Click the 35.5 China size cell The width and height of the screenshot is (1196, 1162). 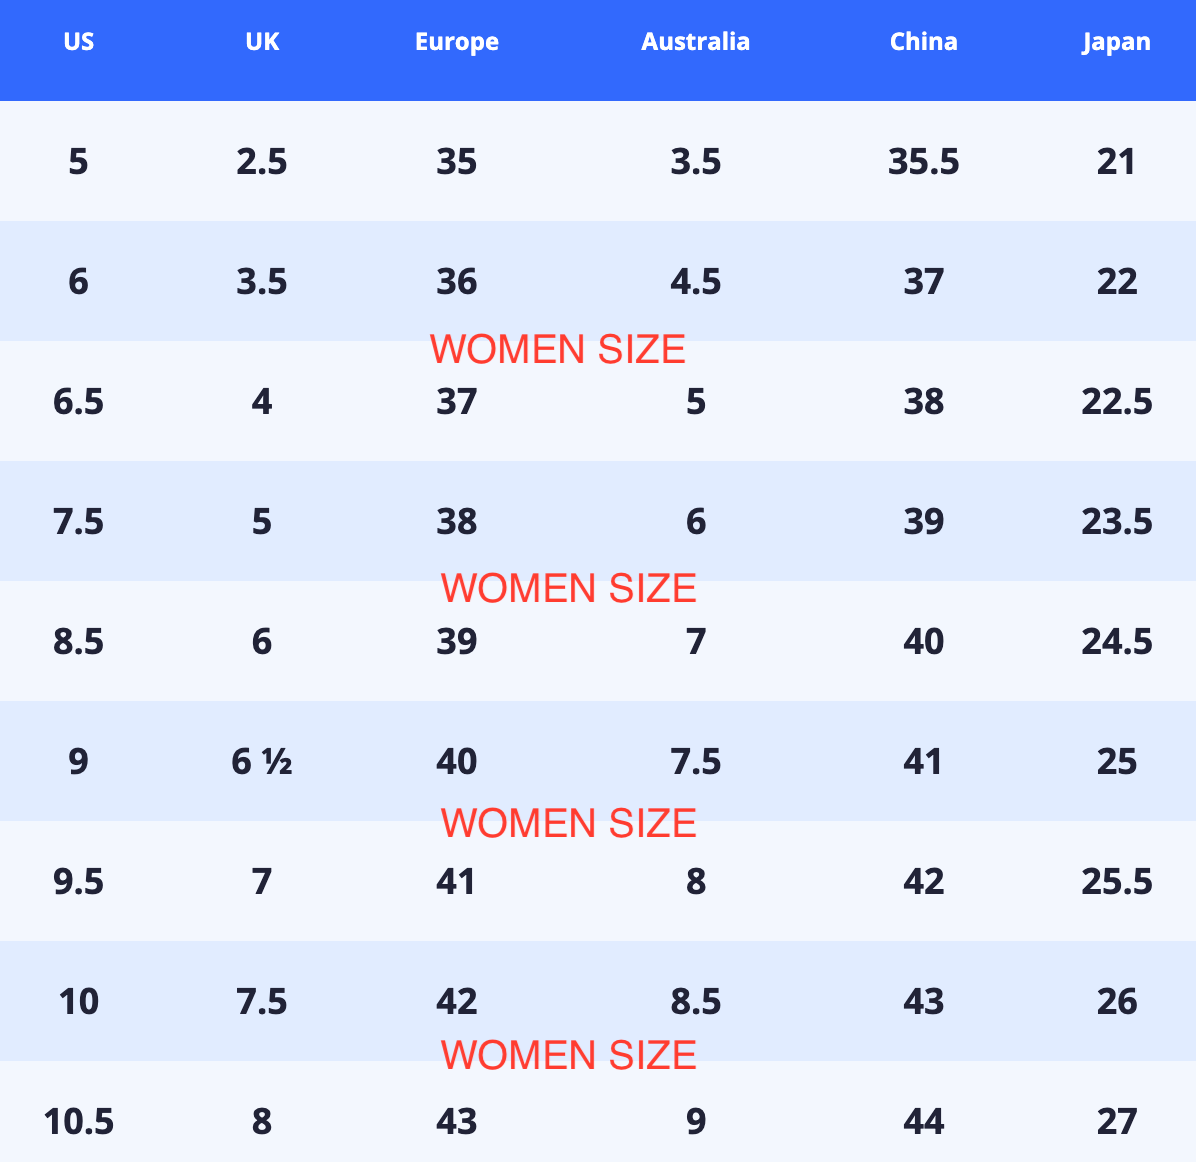click(x=924, y=162)
